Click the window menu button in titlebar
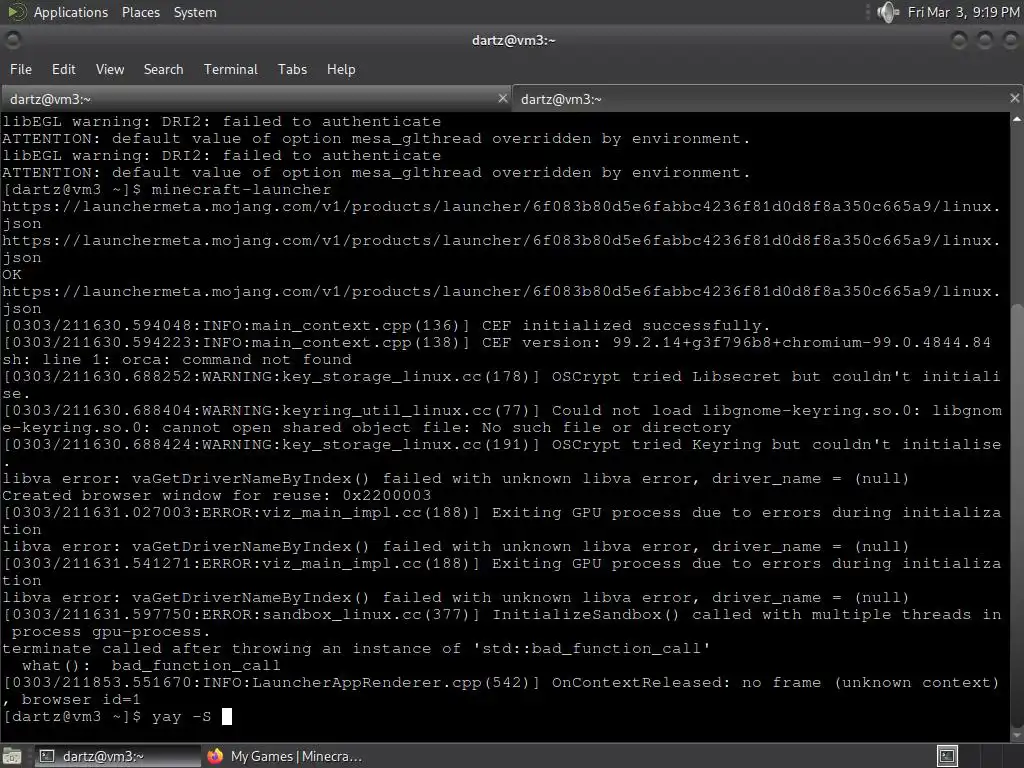1024x768 pixels. click(x=12, y=40)
